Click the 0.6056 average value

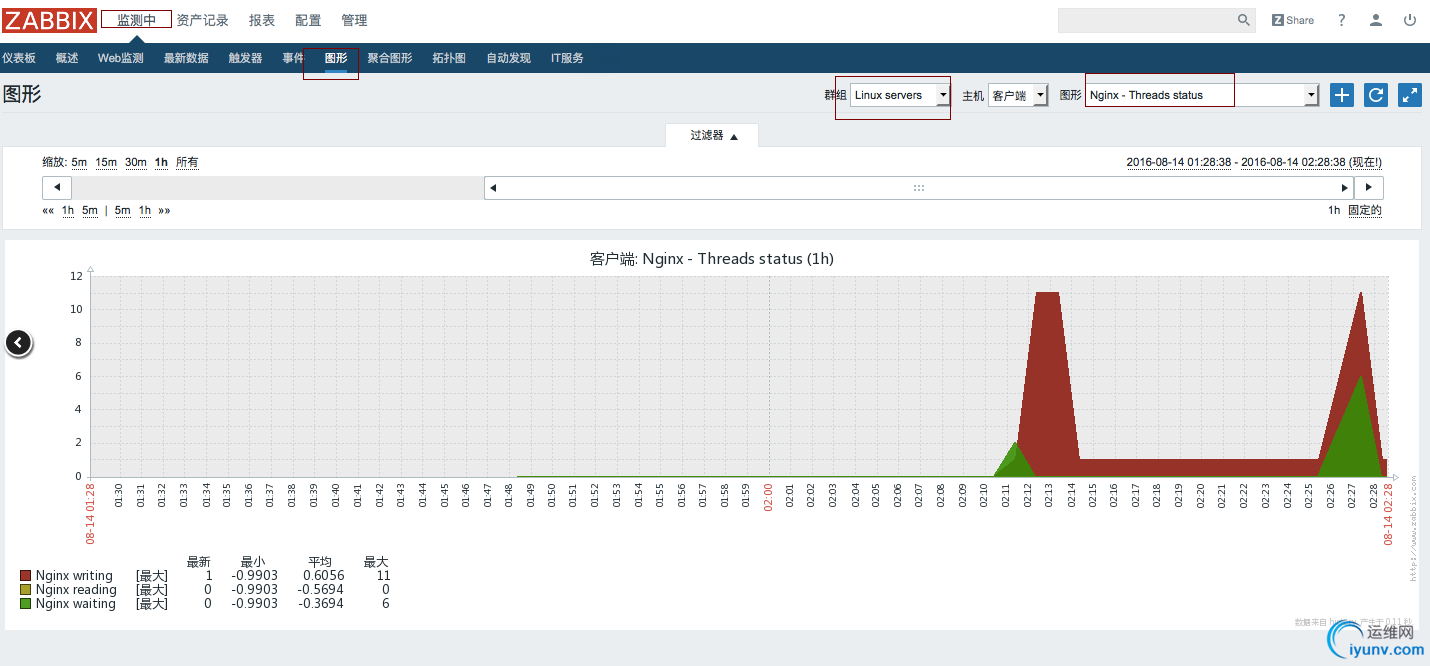(324, 576)
